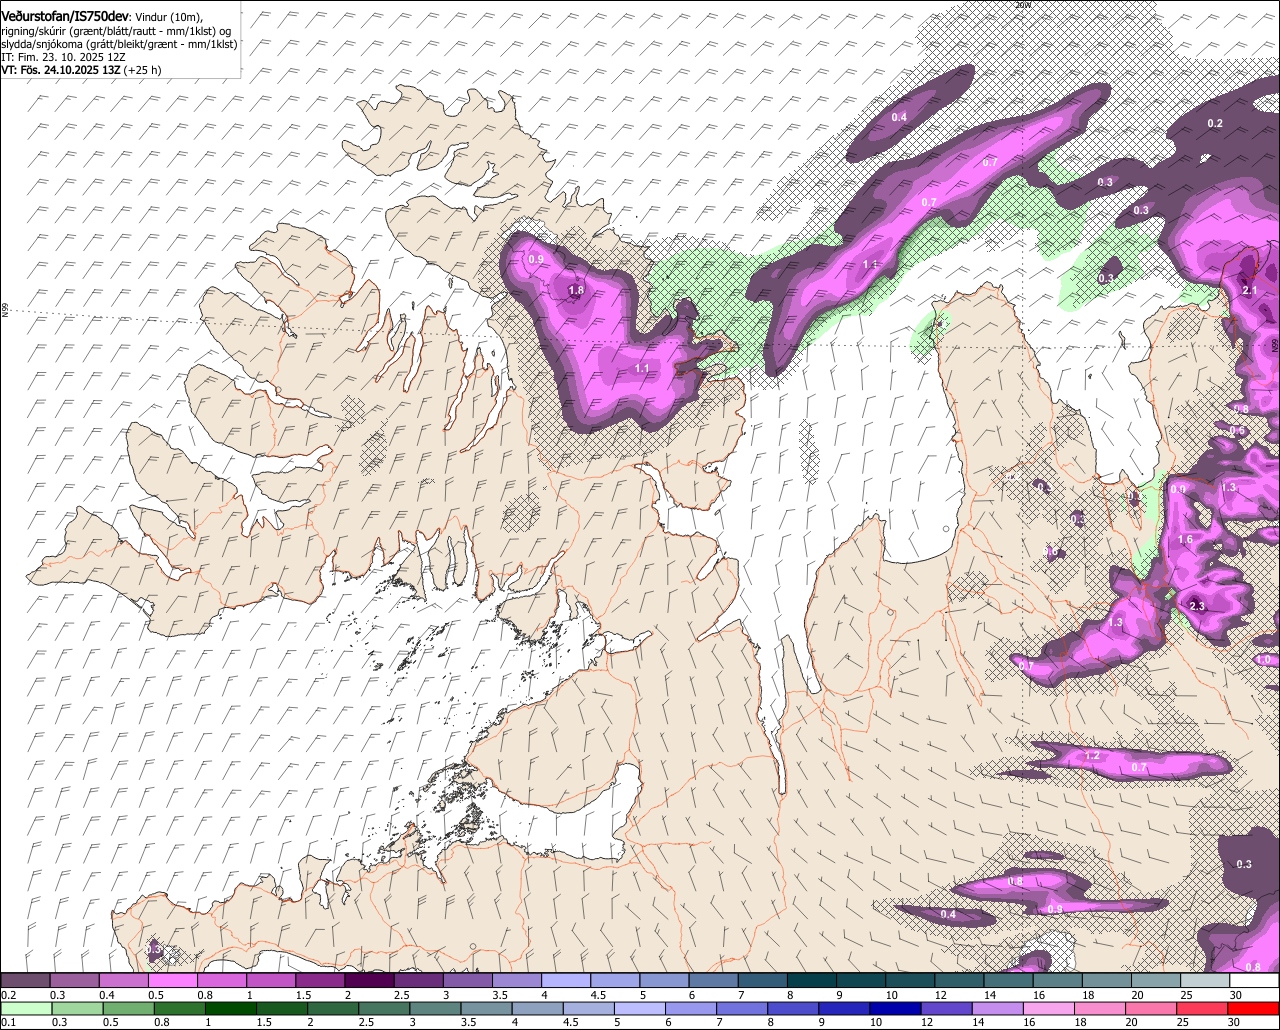The height and width of the screenshot is (1030, 1280).
Task: Click the 1.2 precipitation value on the map
Action: coord(1092,756)
